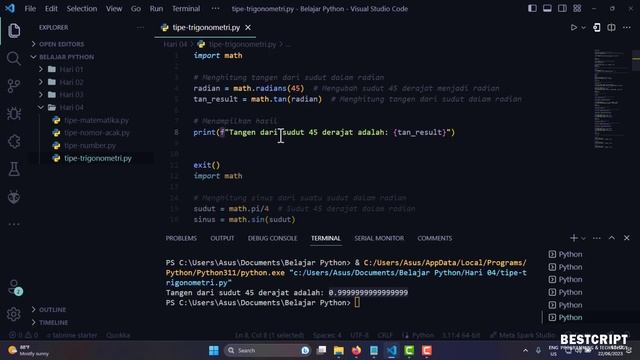Close the terminal panel

(627, 238)
